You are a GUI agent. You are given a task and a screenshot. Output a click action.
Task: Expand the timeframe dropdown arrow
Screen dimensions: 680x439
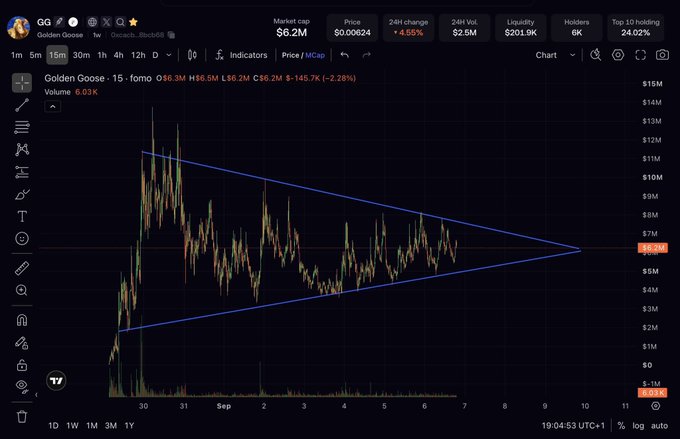(x=169, y=55)
